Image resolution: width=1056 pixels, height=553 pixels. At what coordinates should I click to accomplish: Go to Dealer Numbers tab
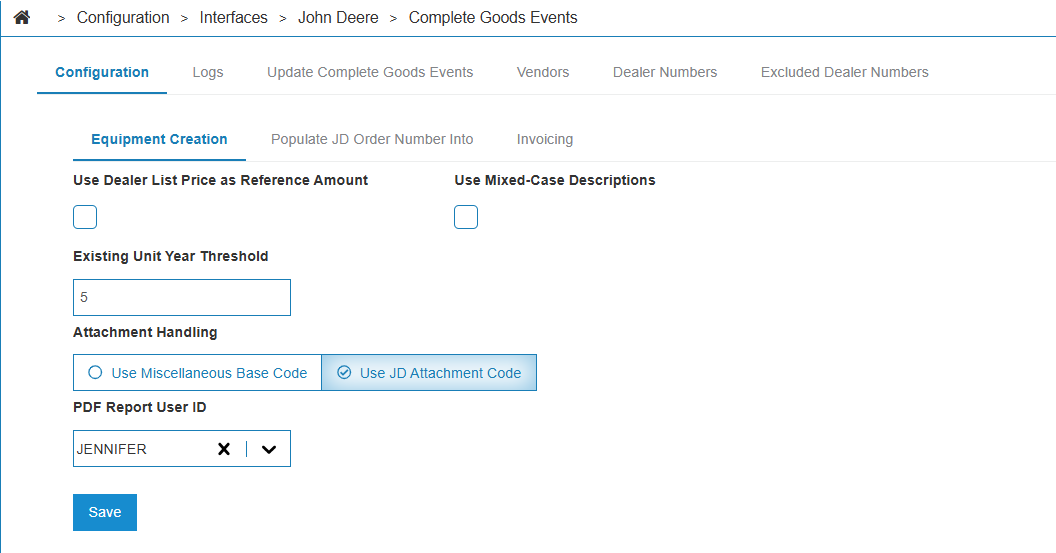click(x=665, y=72)
